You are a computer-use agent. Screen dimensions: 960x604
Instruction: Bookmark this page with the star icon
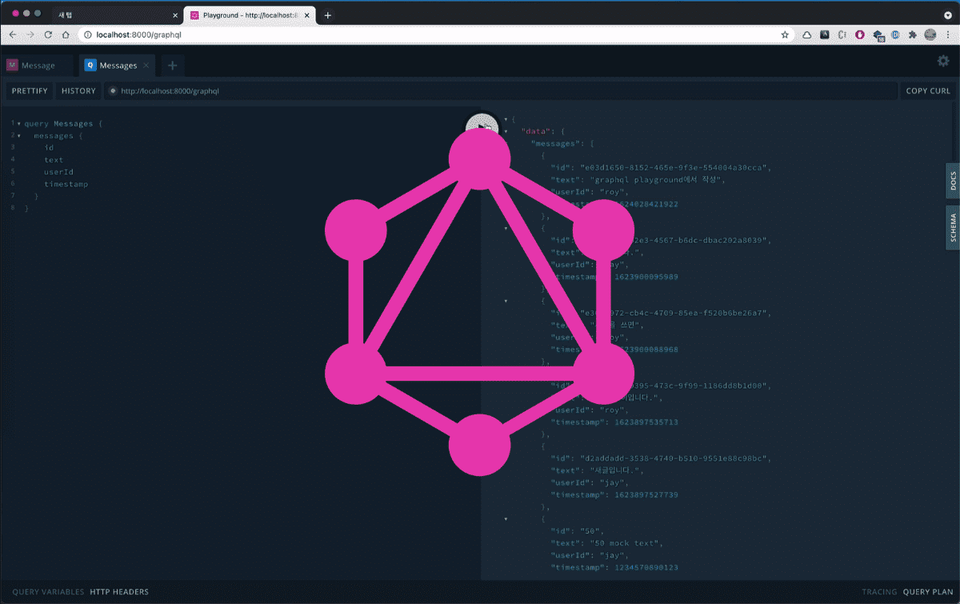(785, 35)
